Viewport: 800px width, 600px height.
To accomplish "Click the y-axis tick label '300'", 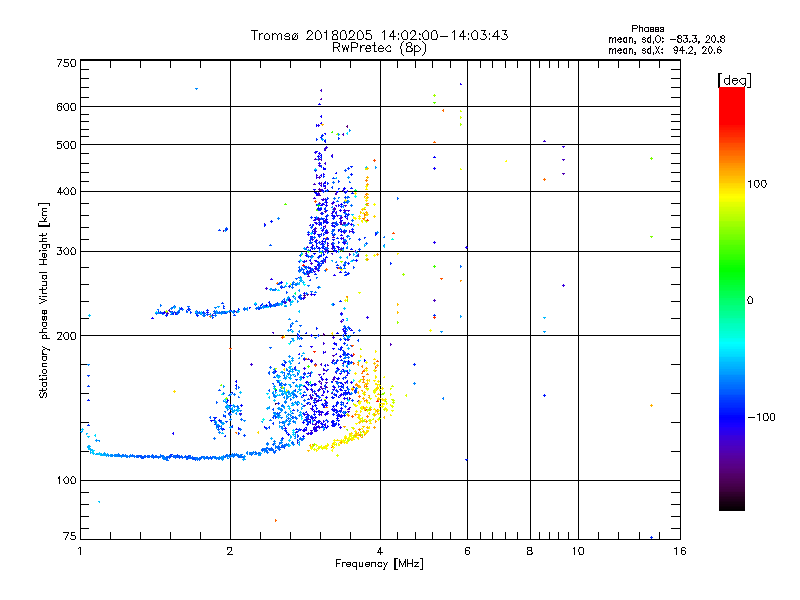I will pos(66,252).
